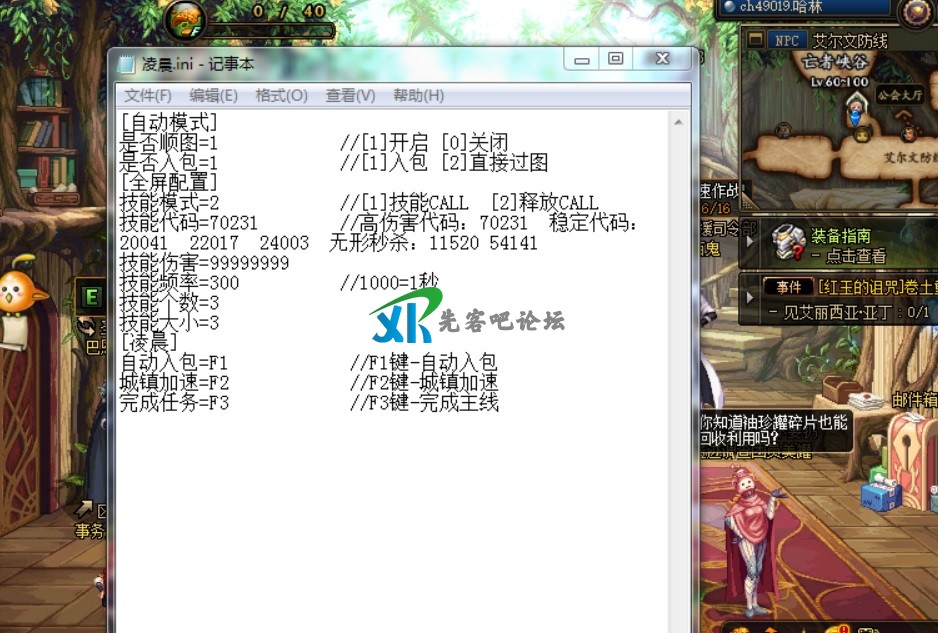This screenshot has height=633, width=938.
Task: Click the 装备指南 armor icon
Action: 787,242
